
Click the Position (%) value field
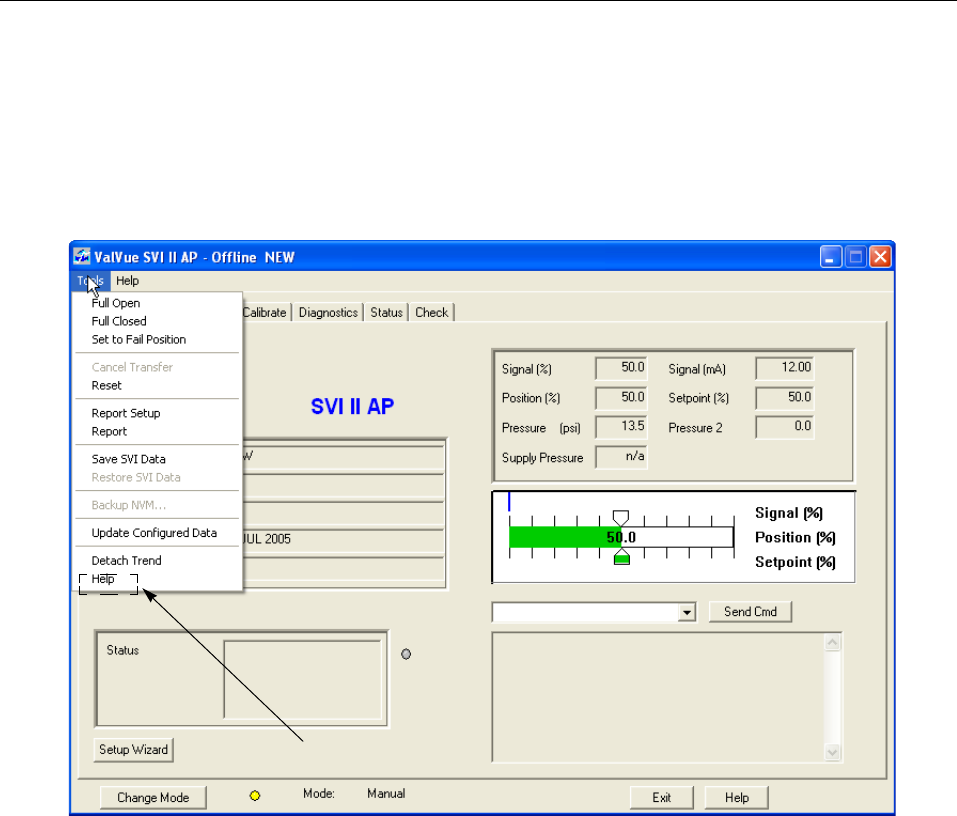coord(621,398)
